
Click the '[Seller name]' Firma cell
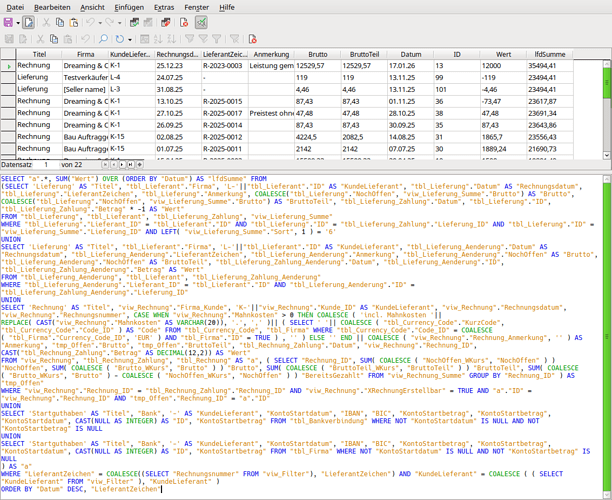(x=85, y=89)
